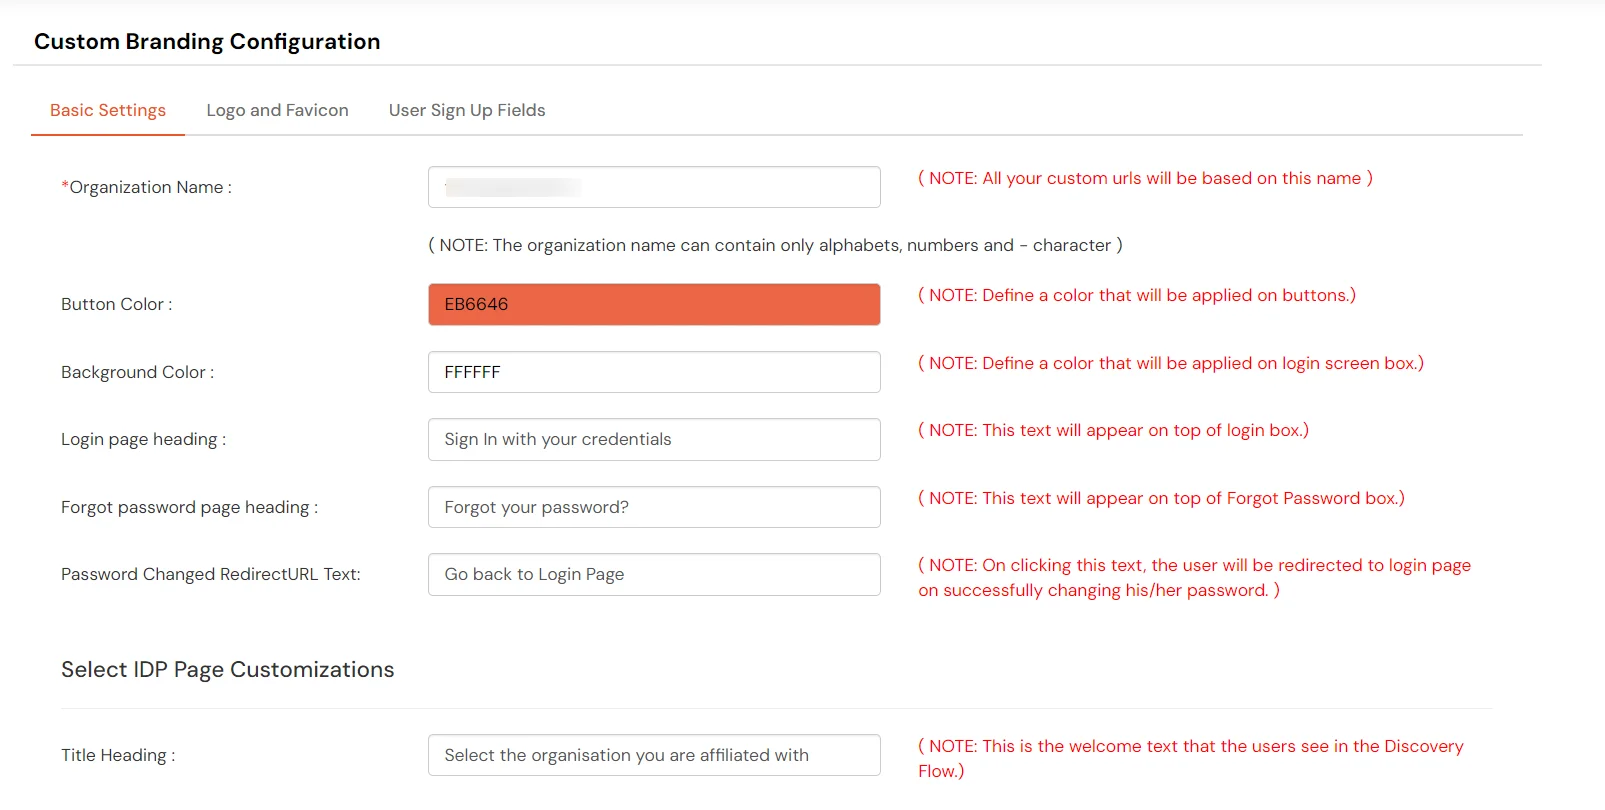Select text 'Sign In with your credentials'
1605x810 pixels.
click(557, 439)
